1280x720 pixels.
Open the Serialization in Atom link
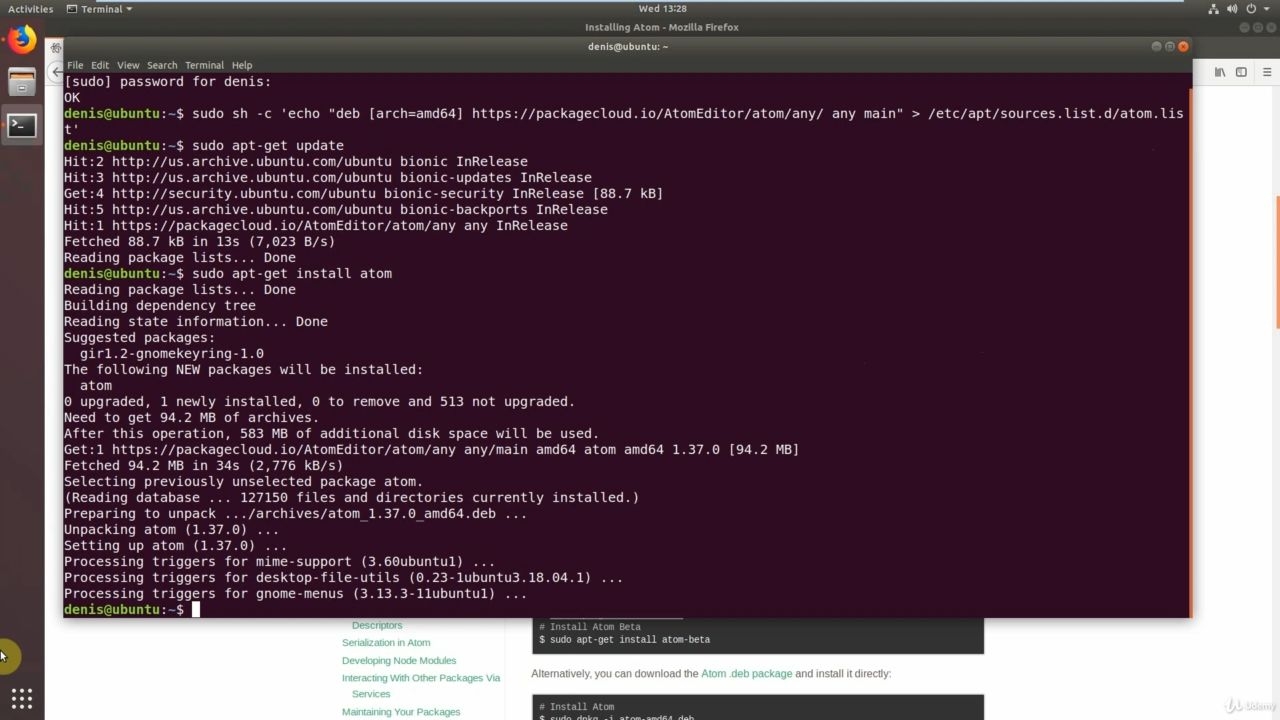coord(386,643)
